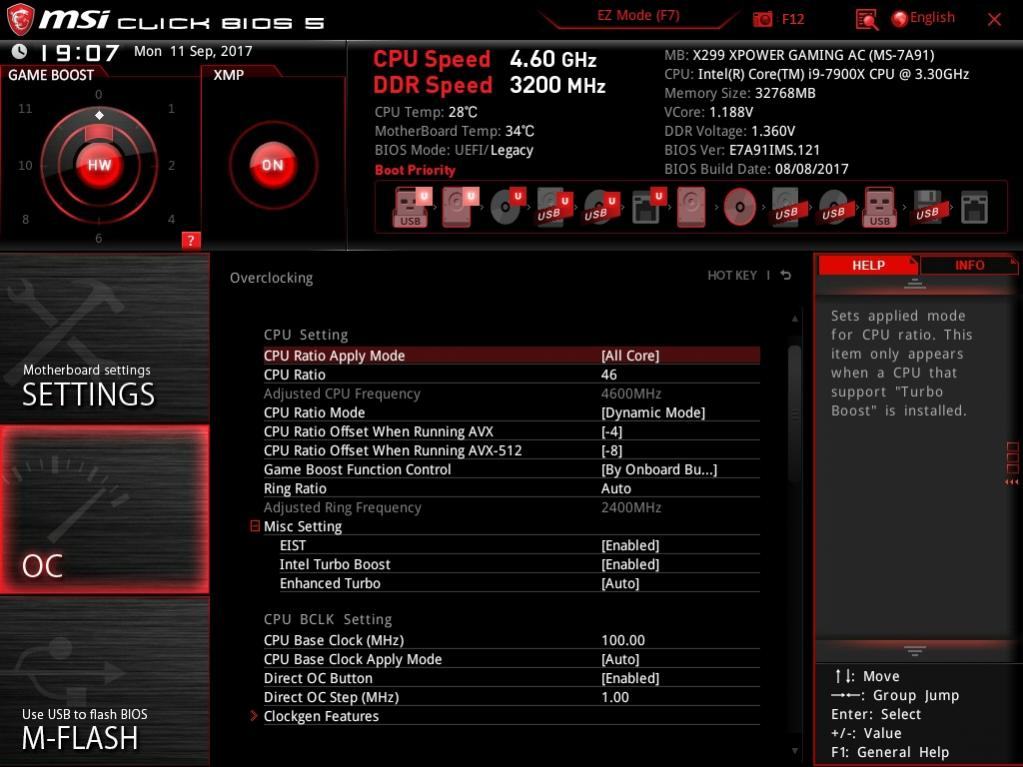Click the Adjusted Ring Frequency 2400MHz row

pyautogui.click(x=512, y=507)
